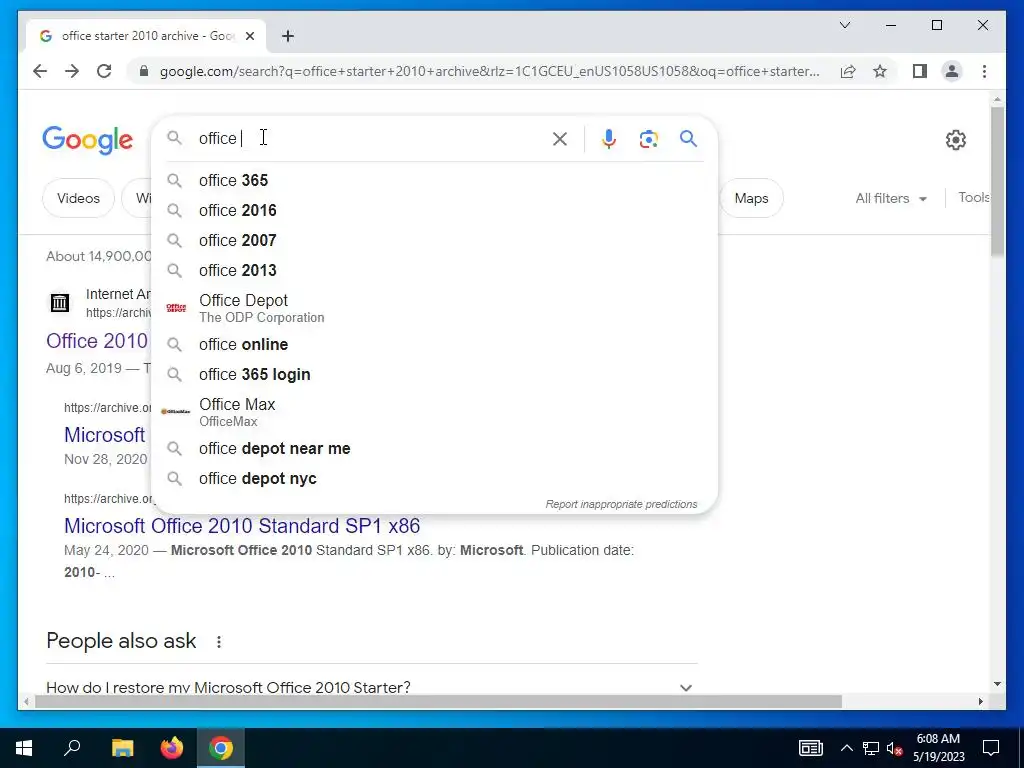Image resolution: width=1024 pixels, height=768 pixels.
Task: Choose suggestion 'office 2013'
Action: pos(434,270)
